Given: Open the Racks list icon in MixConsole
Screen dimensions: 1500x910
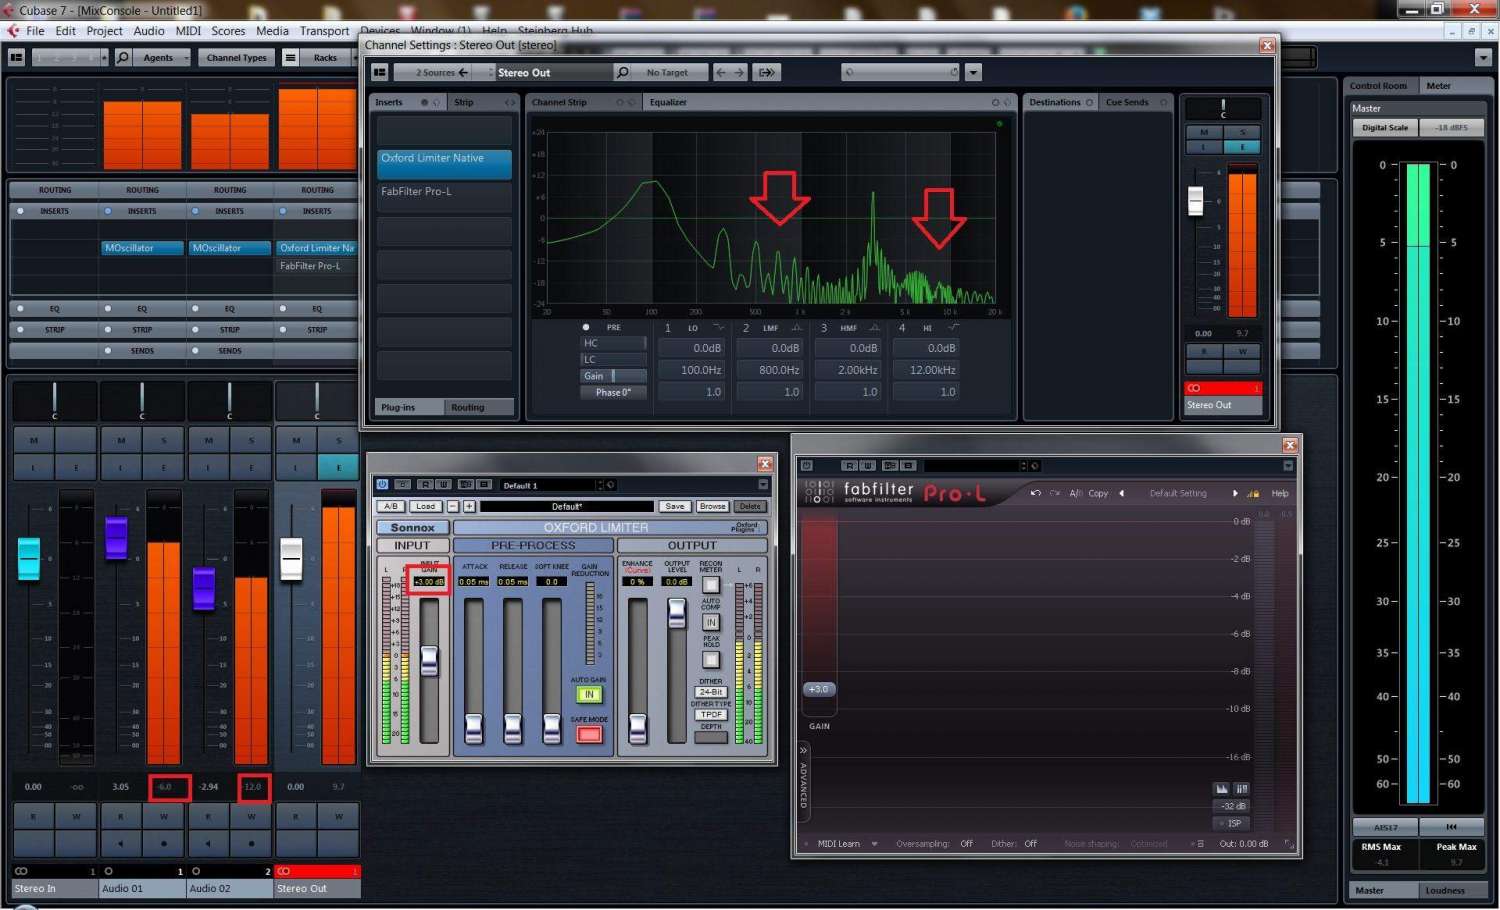Looking at the screenshot, I should click(x=290, y=57).
